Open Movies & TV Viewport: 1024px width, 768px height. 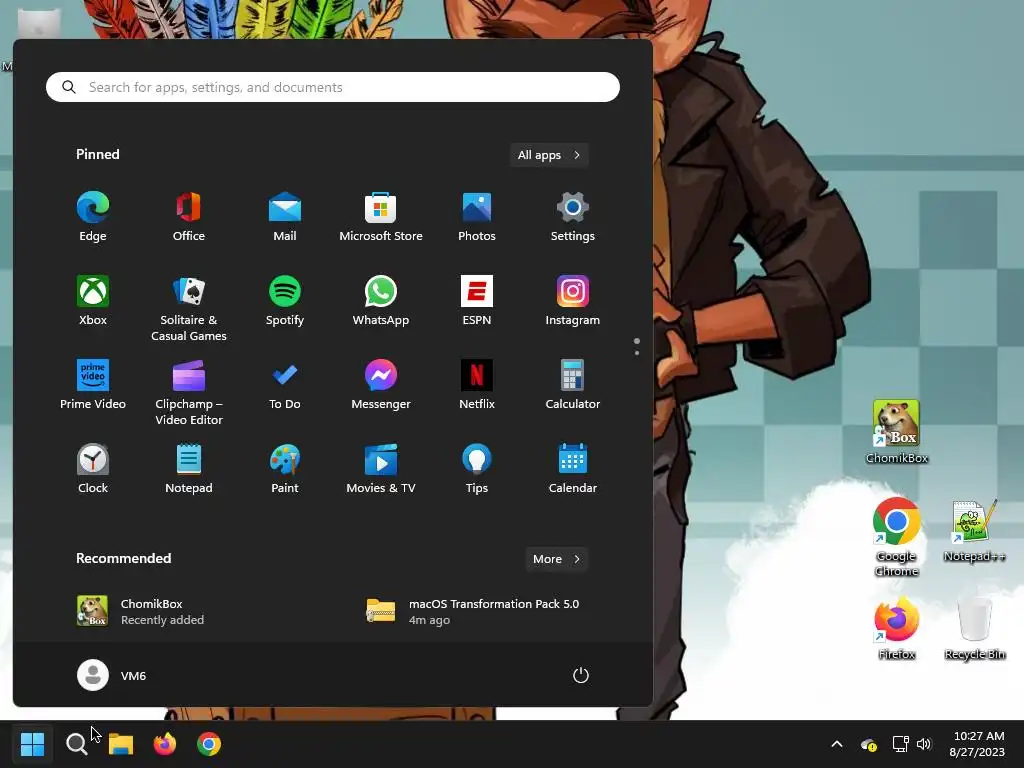[x=381, y=469]
